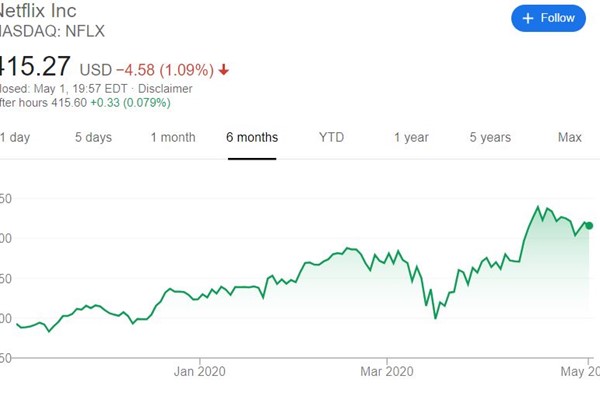Select the 6 months tab
600x400 pixels.
(x=252, y=137)
